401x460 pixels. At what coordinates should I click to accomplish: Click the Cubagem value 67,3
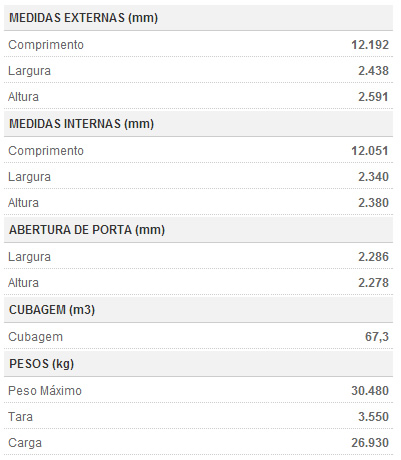377,337
